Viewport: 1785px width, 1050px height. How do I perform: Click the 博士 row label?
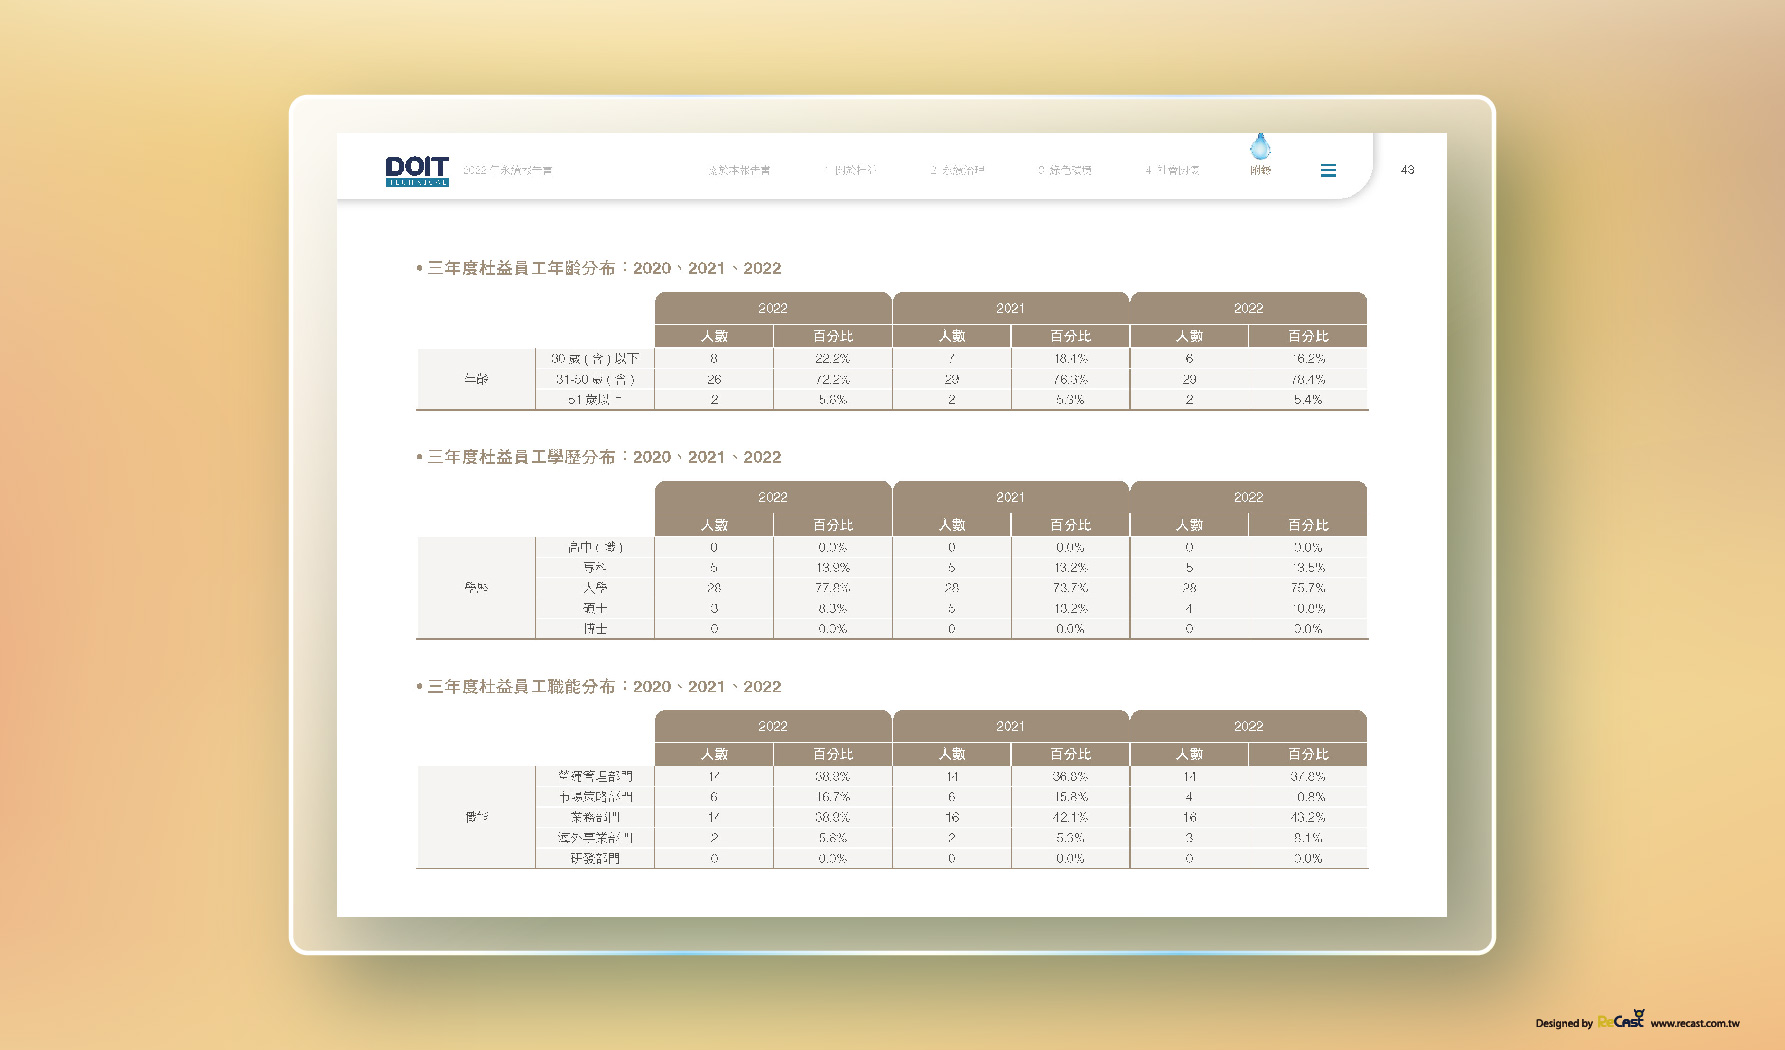pos(595,629)
